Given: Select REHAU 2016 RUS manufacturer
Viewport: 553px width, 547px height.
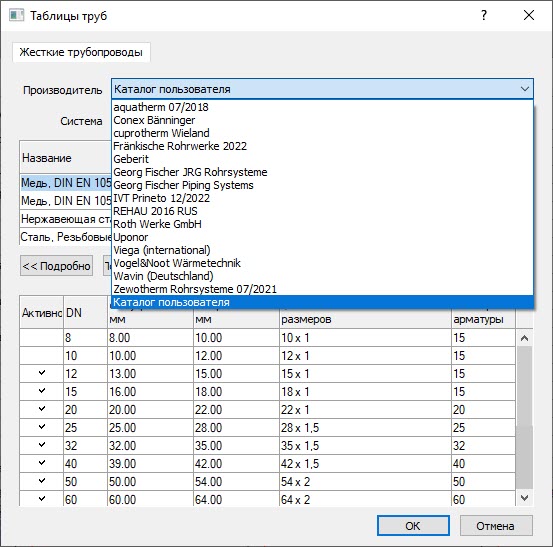Looking at the screenshot, I should [322, 211].
